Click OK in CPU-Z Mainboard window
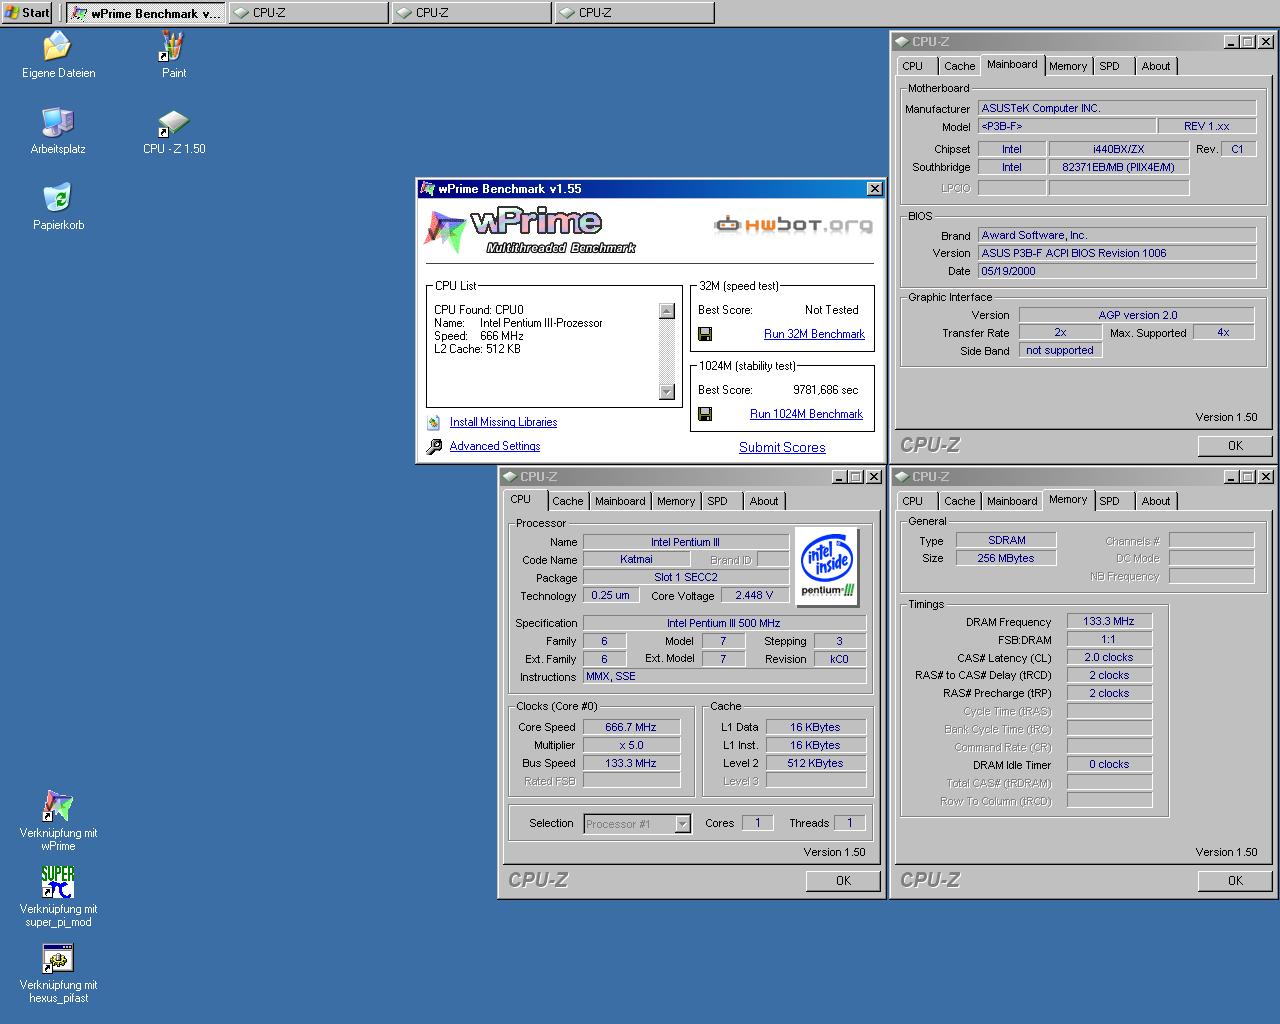The height and width of the screenshot is (1024, 1280). (x=1236, y=446)
